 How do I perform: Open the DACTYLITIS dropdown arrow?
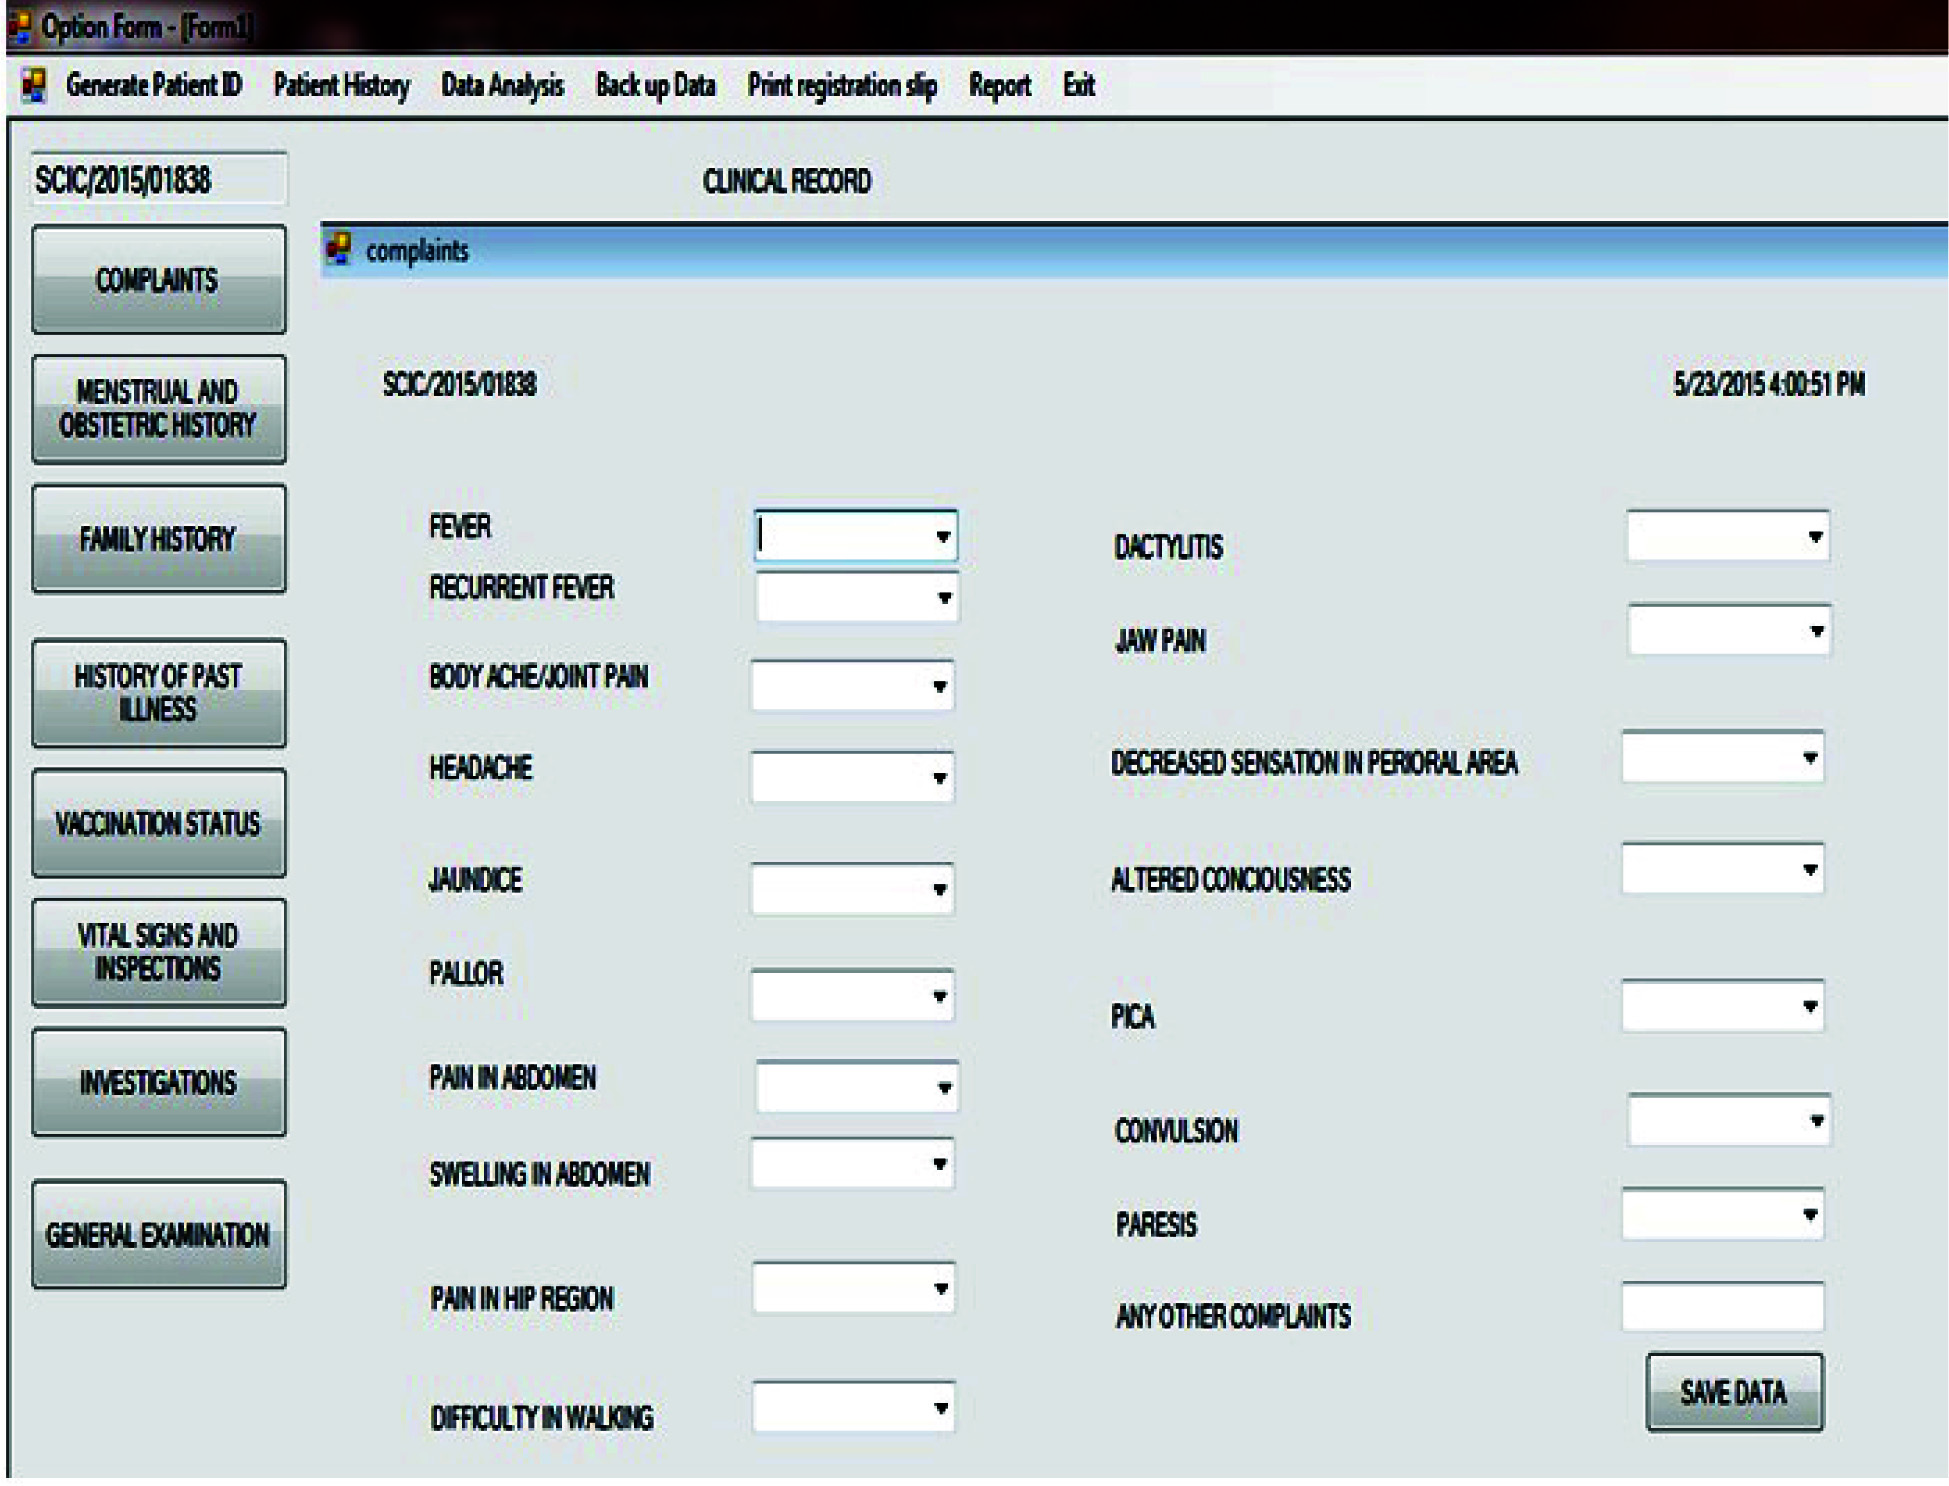tap(1815, 537)
